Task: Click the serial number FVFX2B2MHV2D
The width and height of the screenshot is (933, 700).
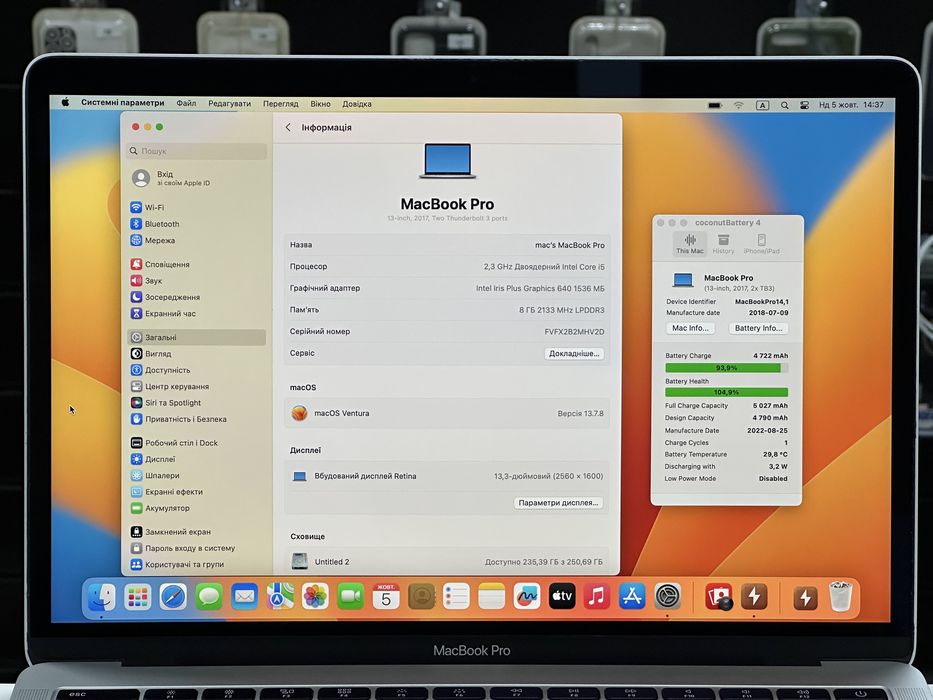Action: pyautogui.click(x=574, y=332)
